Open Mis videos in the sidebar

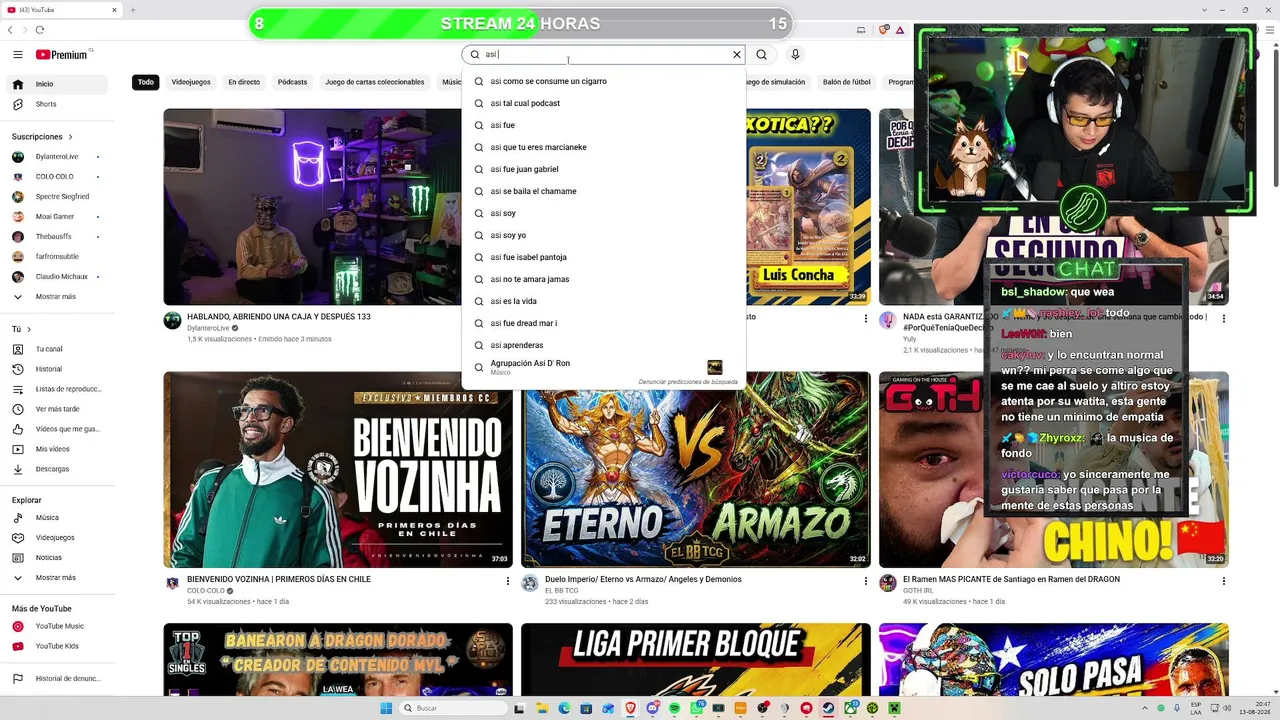(x=57, y=449)
